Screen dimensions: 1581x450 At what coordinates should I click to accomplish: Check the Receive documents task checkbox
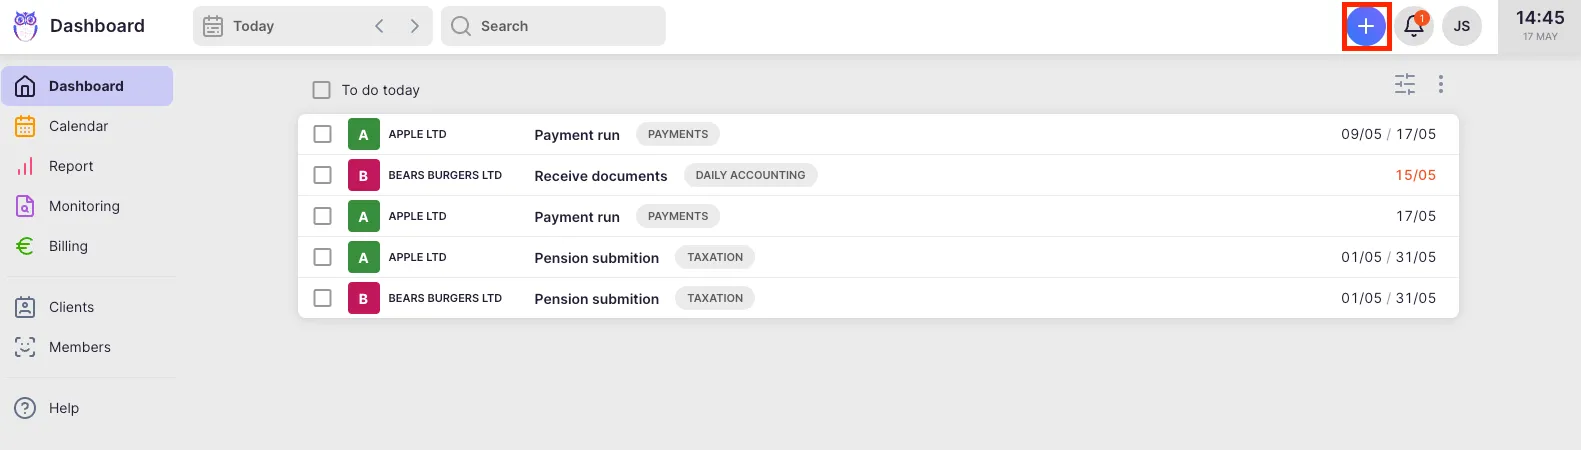point(322,175)
